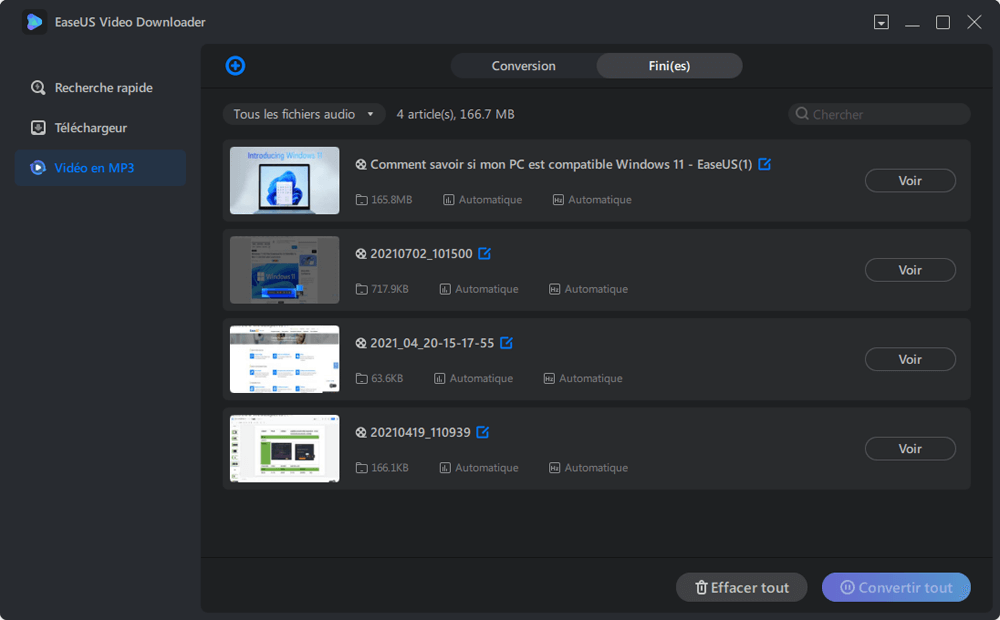Click folder icon next to 165.8MB

[x=362, y=200]
